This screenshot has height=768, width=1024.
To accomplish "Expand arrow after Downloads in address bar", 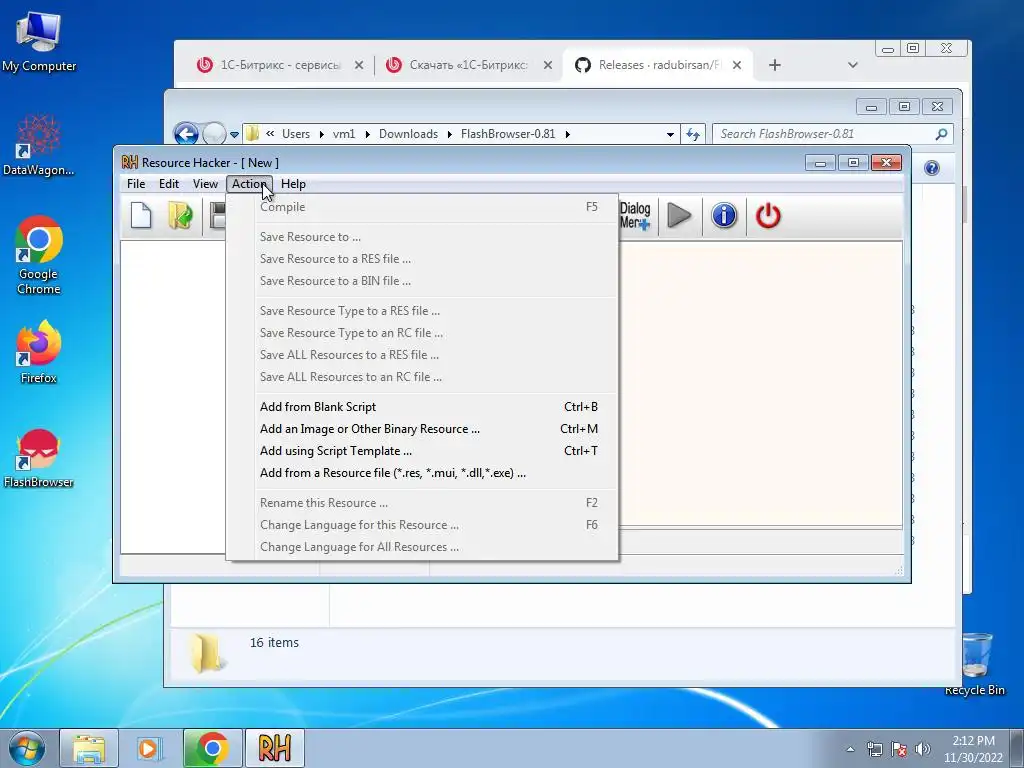I will (449, 134).
